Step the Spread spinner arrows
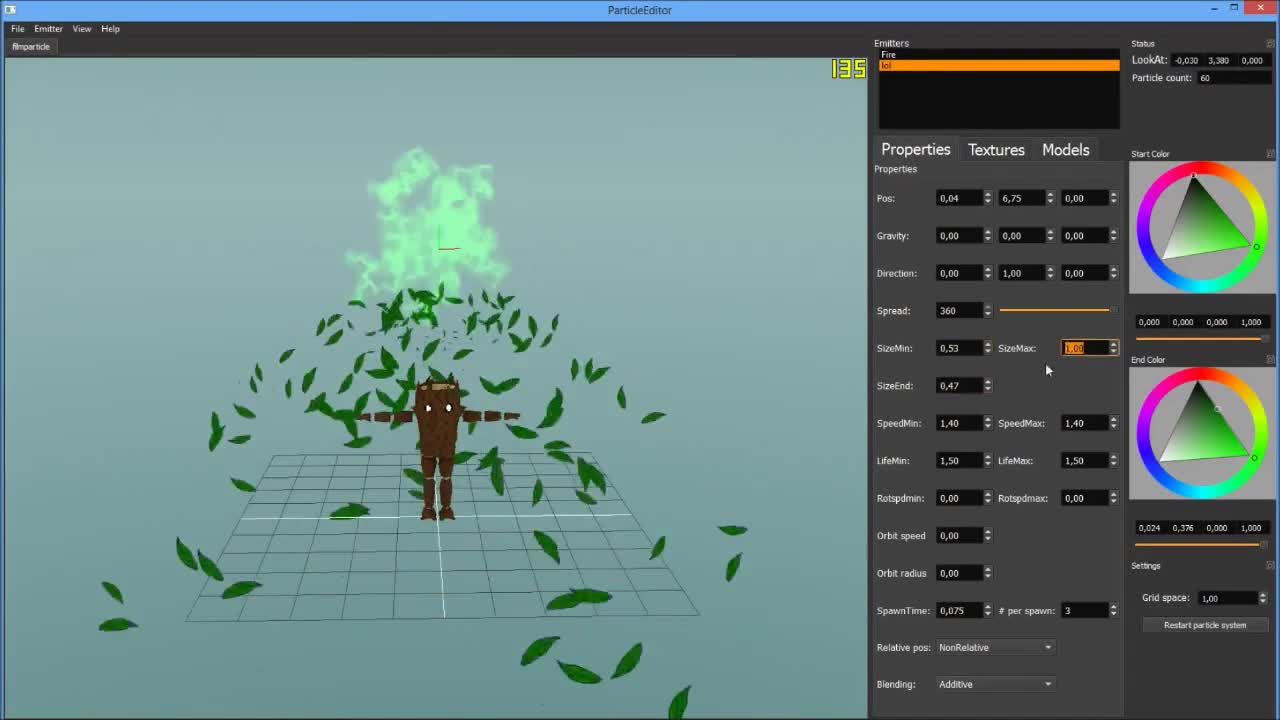Screen dimensions: 1280x720 point(988,311)
